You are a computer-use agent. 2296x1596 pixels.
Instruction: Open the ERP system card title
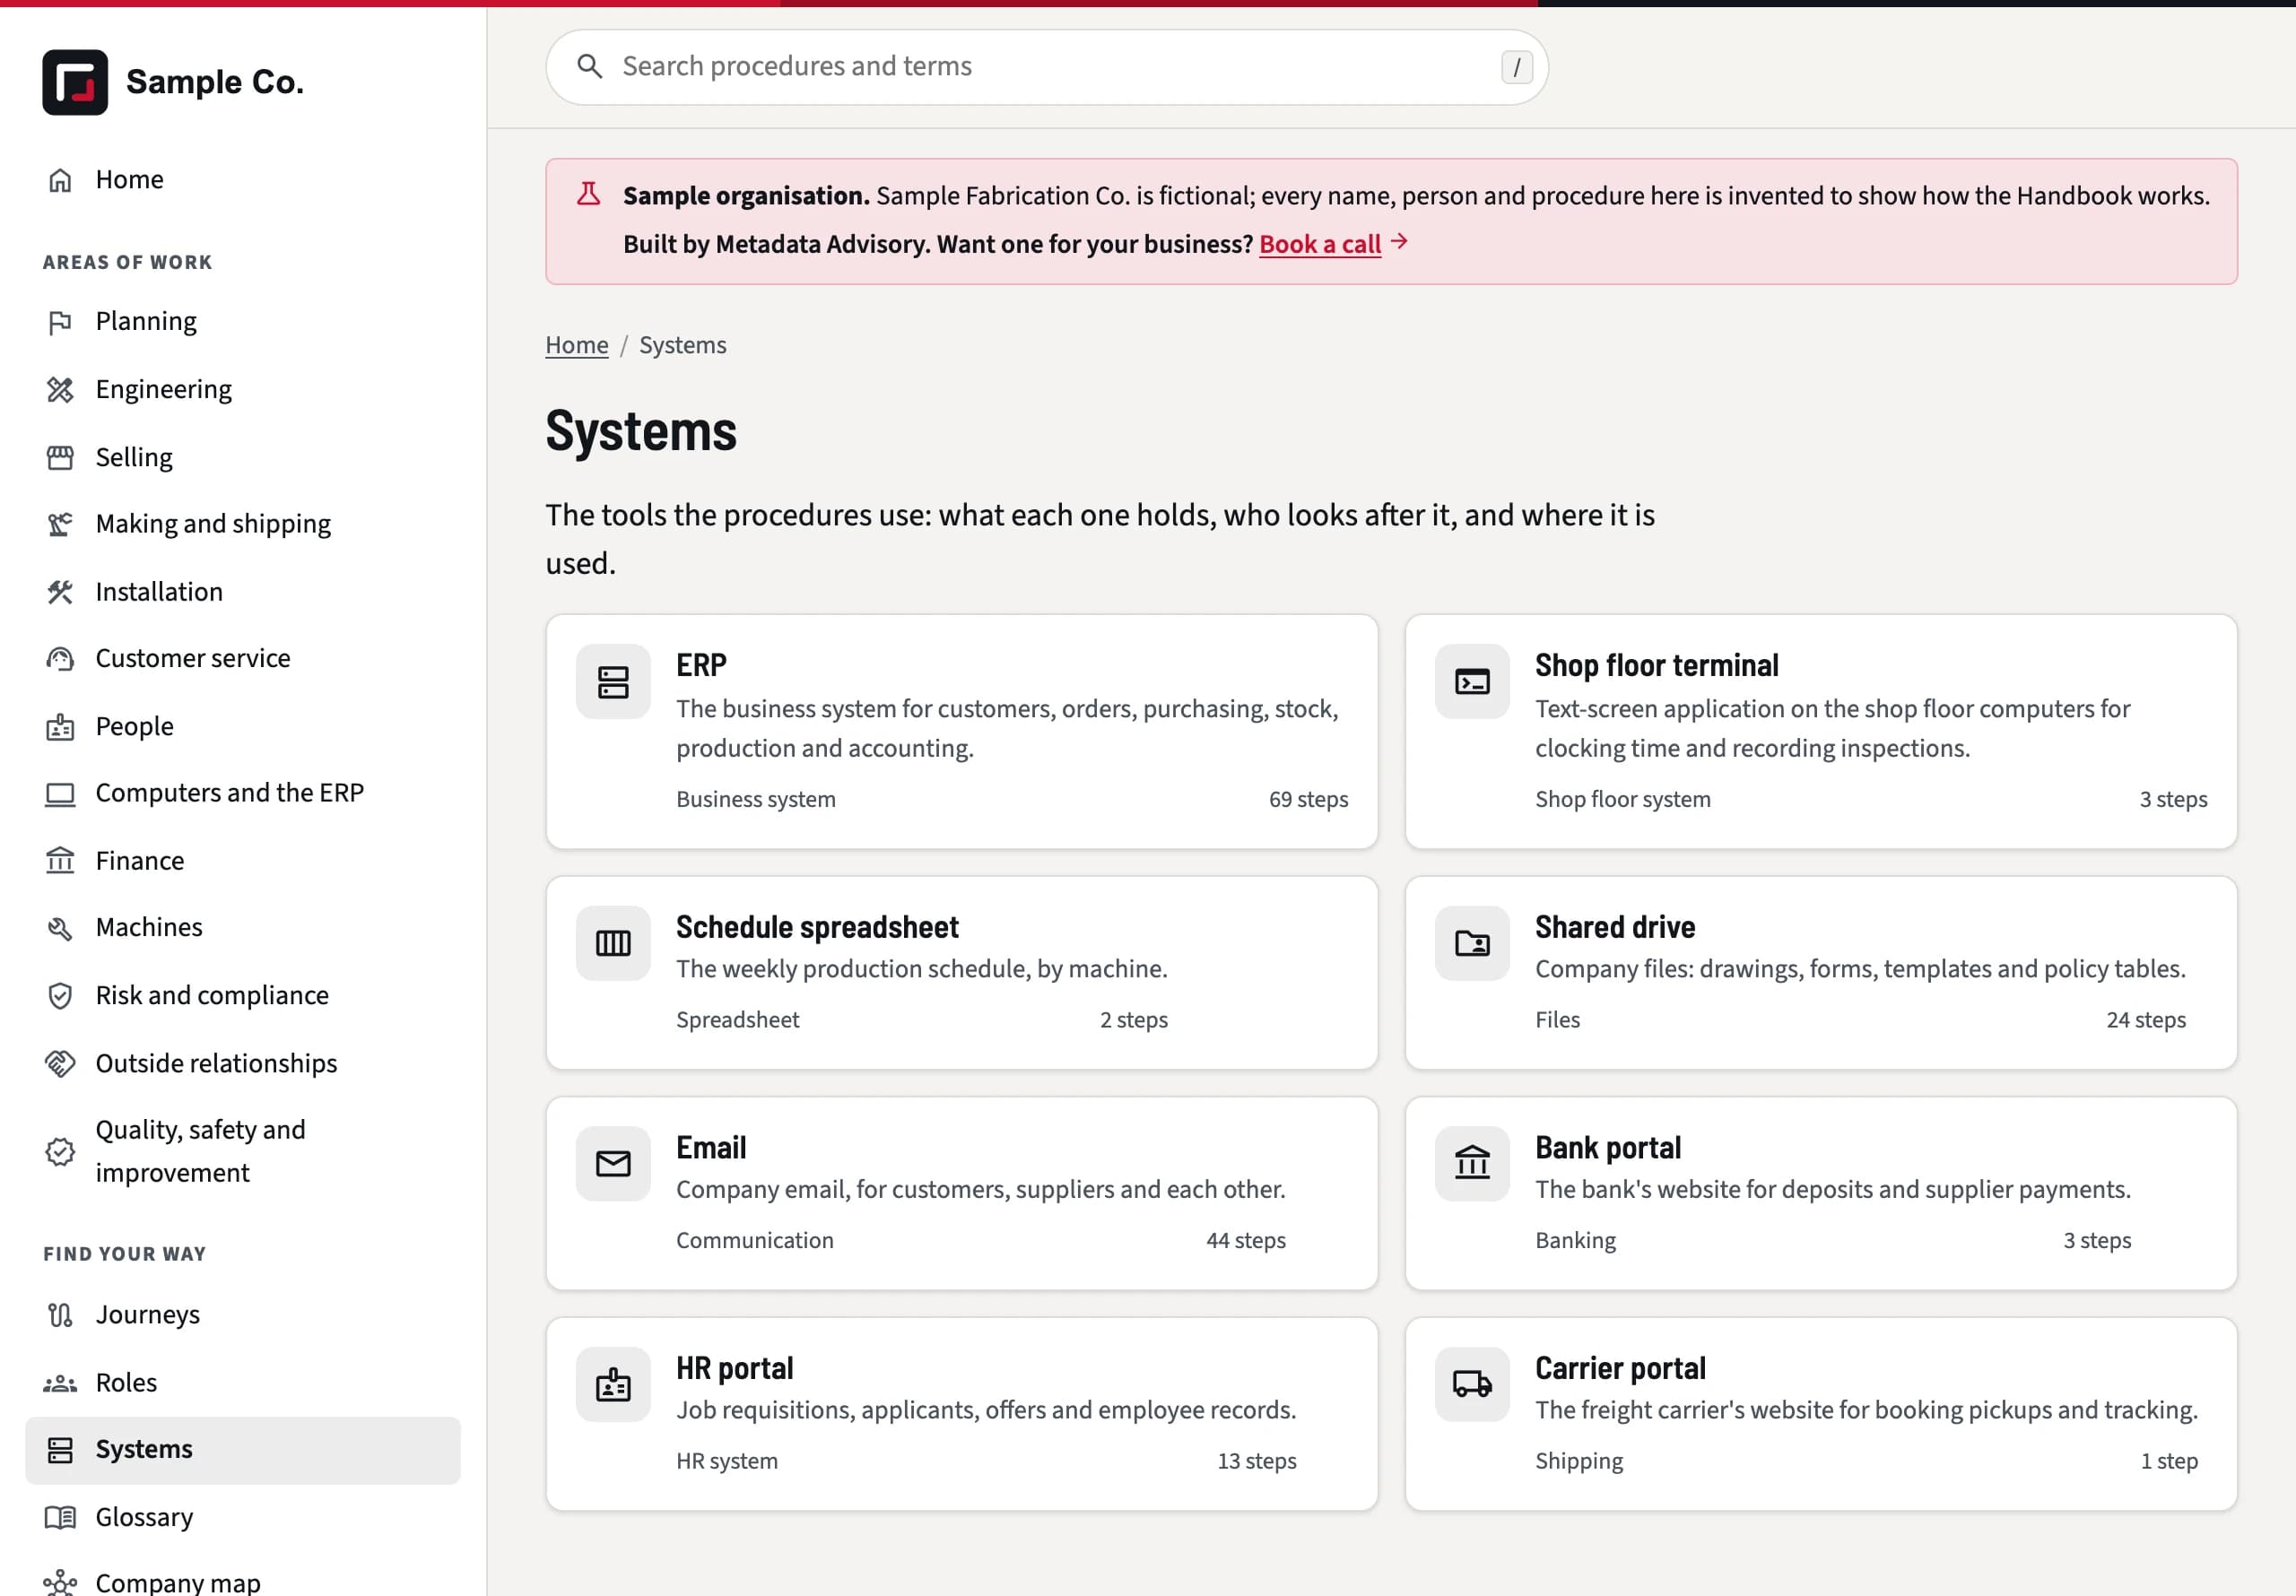coord(701,666)
